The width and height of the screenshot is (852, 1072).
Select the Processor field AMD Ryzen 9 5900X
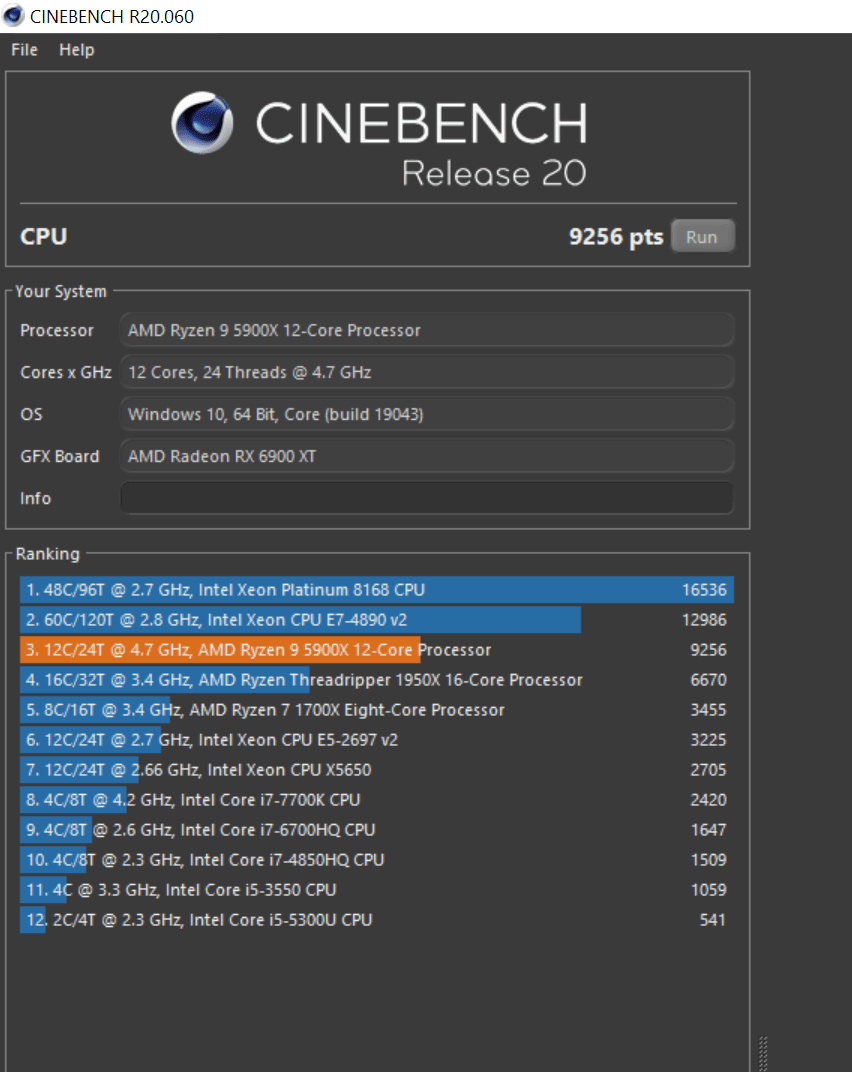427,330
